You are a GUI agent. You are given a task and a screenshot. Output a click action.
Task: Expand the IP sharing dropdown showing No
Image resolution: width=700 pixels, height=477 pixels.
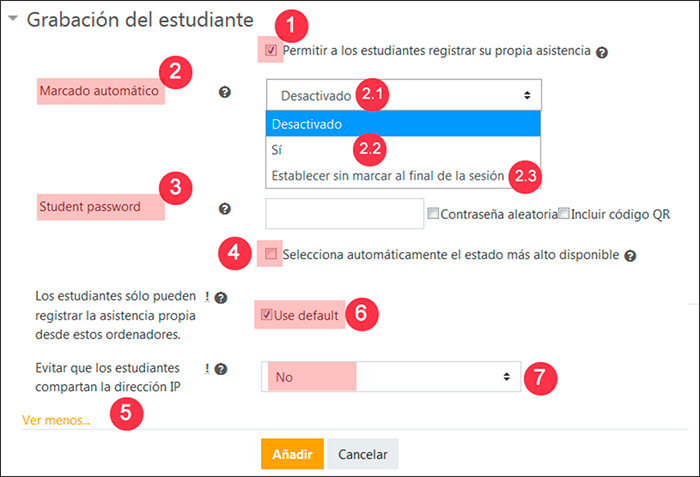[391, 377]
